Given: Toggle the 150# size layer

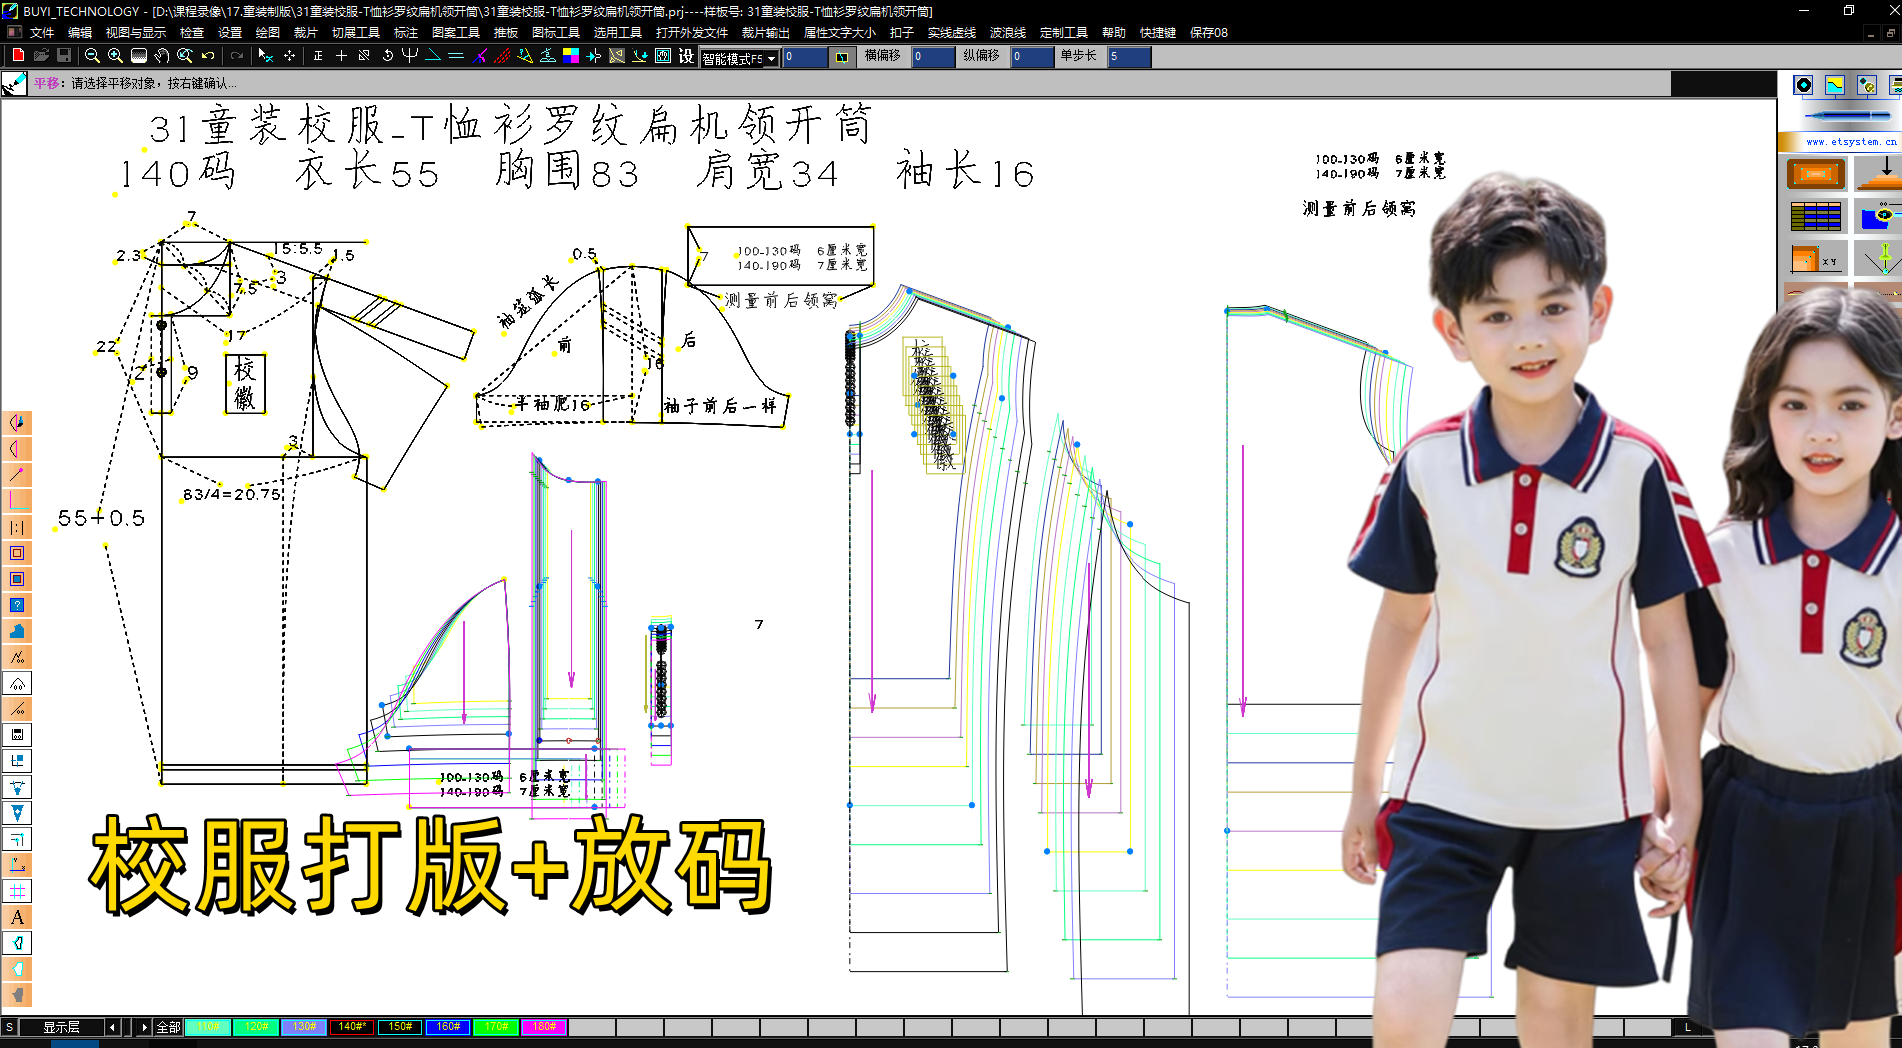Looking at the screenshot, I should pos(400,1027).
